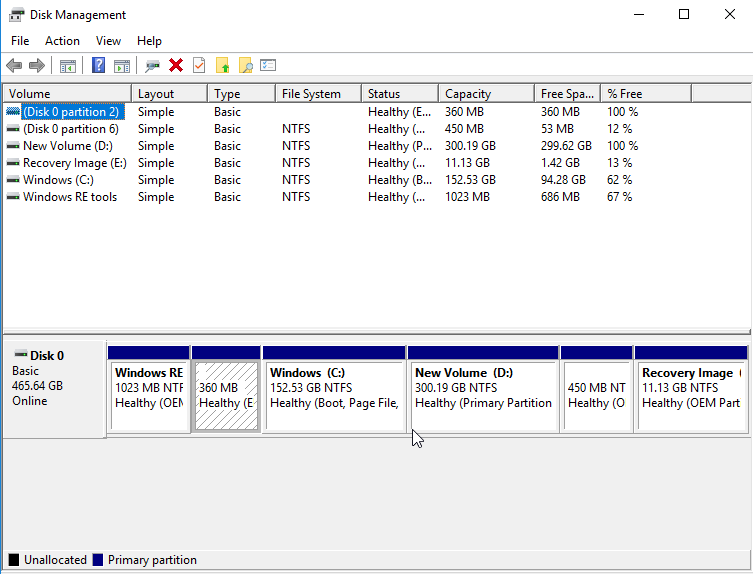The width and height of the screenshot is (753, 574).
Task: Click the Forward arrow toolbar icon
Action: click(x=37, y=66)
